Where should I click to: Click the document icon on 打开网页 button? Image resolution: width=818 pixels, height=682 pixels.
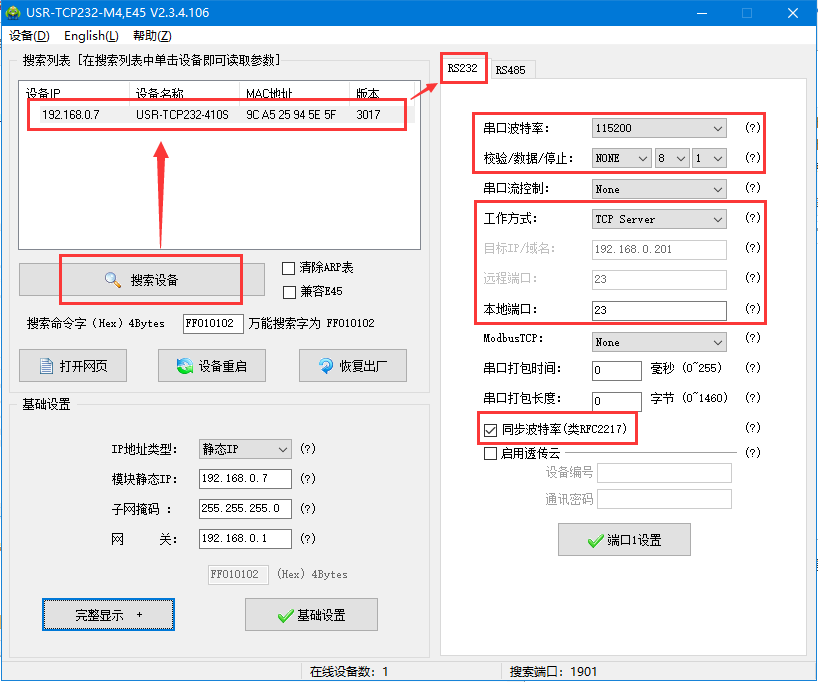click(46, 366)
